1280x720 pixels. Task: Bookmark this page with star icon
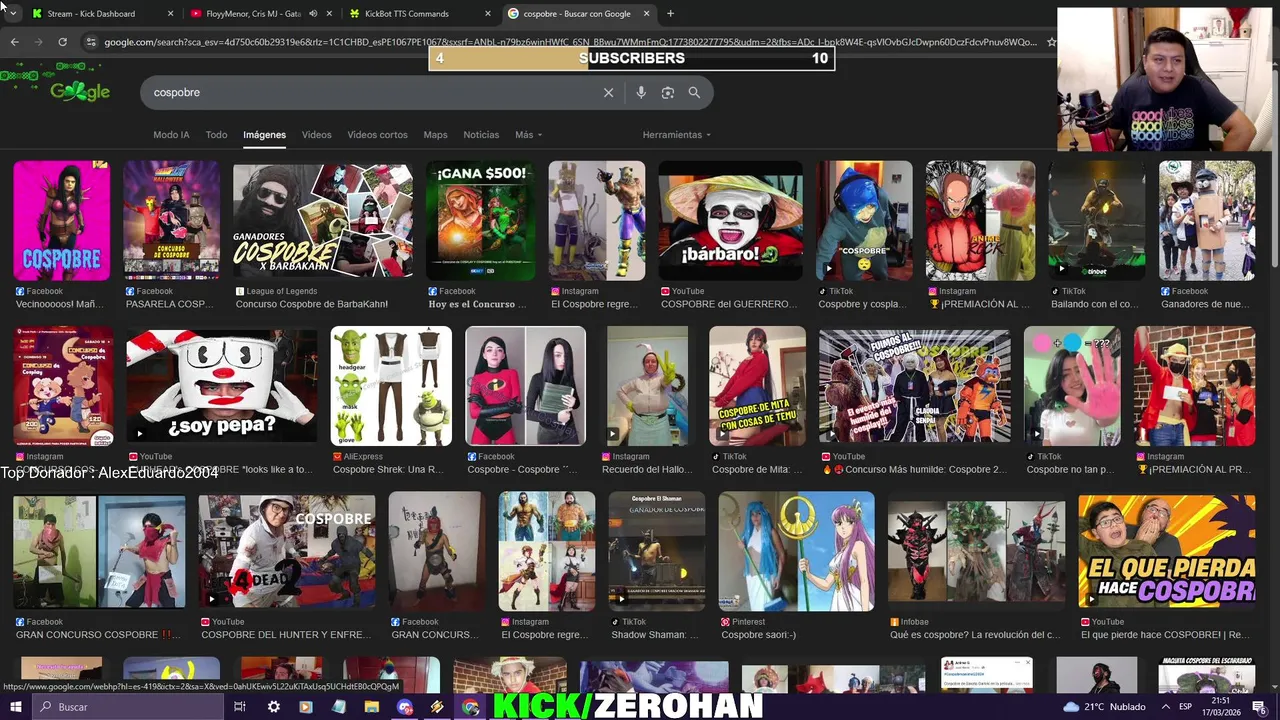(1051, 42)
